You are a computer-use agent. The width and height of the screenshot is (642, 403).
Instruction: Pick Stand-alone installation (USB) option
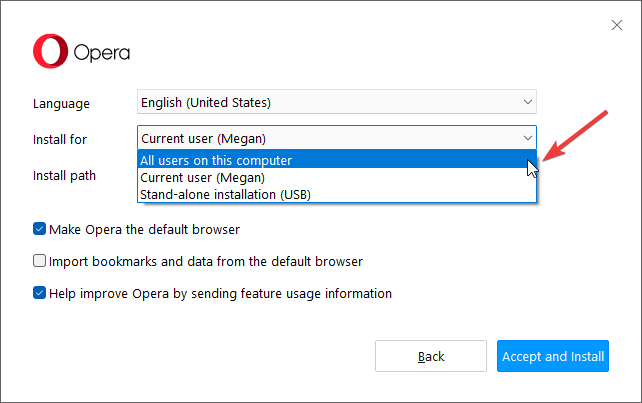coord(337,194)
